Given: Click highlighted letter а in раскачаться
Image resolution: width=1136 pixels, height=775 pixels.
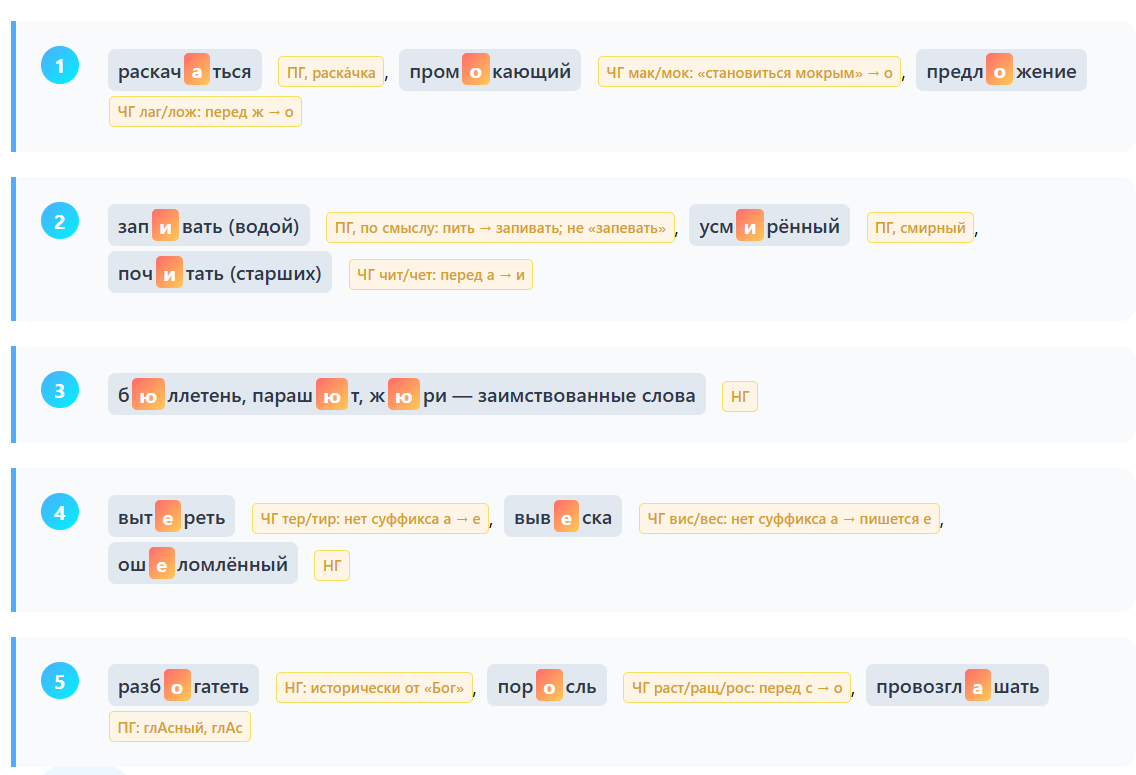Looking at the screenshot, I should pyautogui.click(x=196, y=70).
